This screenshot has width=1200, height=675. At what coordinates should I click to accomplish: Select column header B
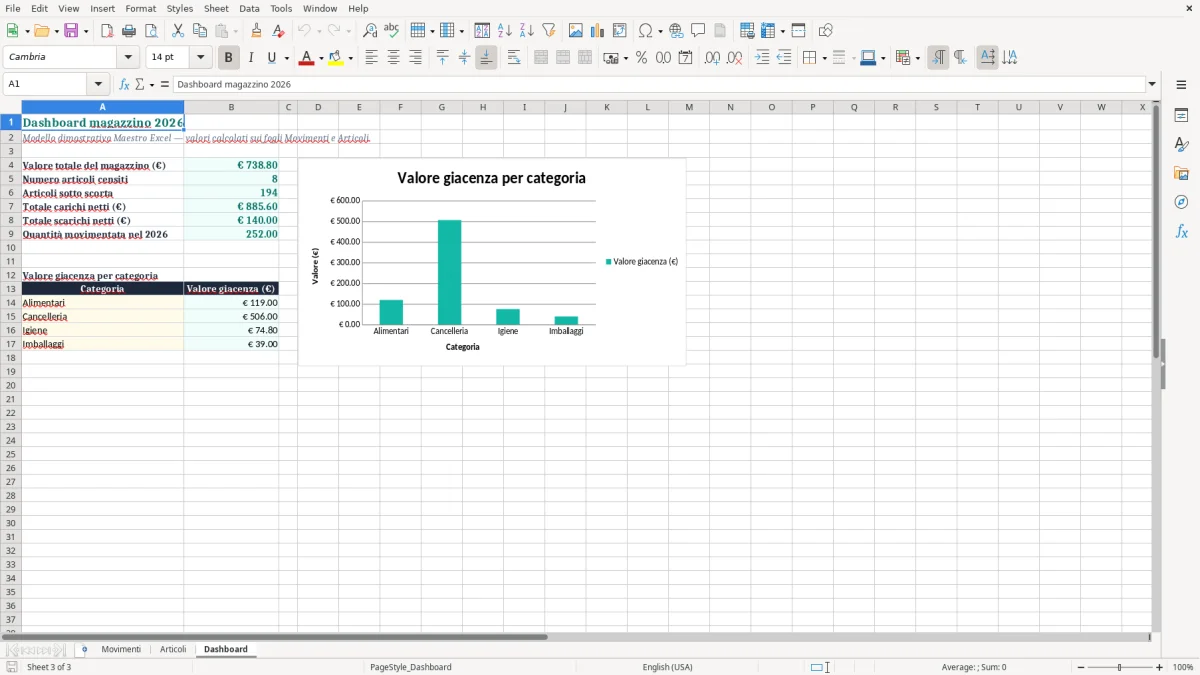click(231, 107)
